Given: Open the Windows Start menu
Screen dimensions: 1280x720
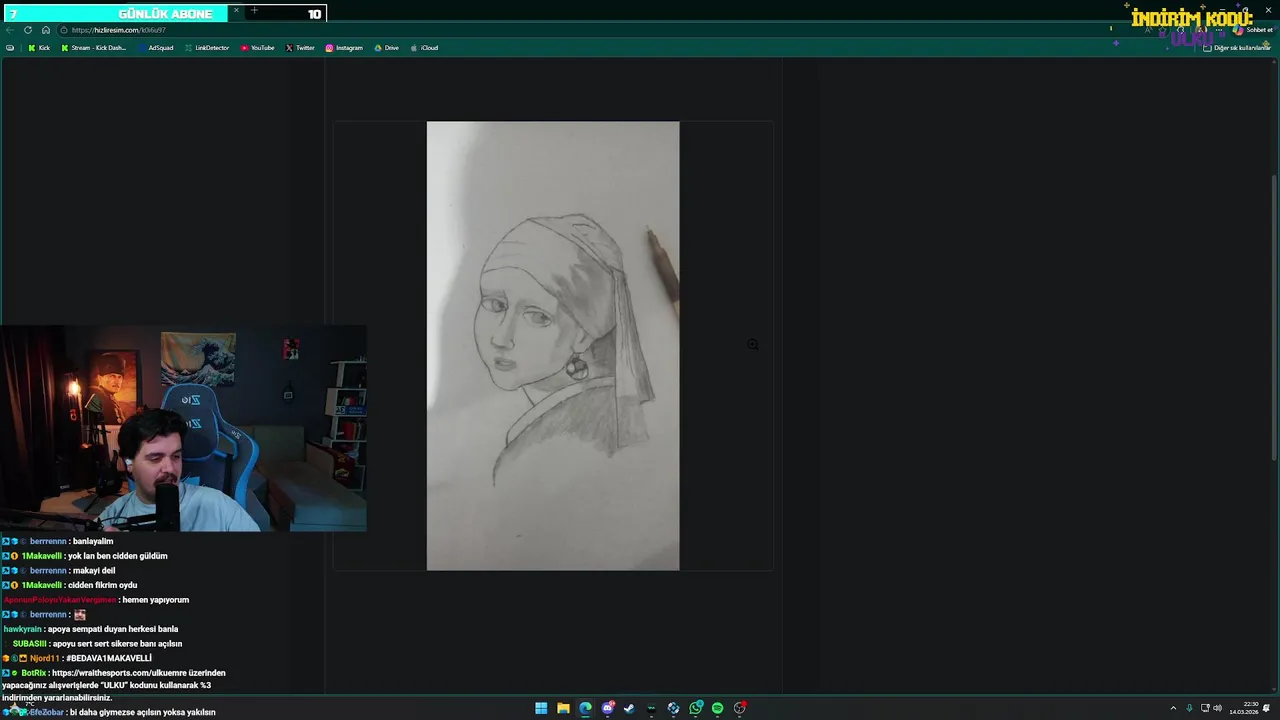Looking at the screenshot, I should click(541, 708).
